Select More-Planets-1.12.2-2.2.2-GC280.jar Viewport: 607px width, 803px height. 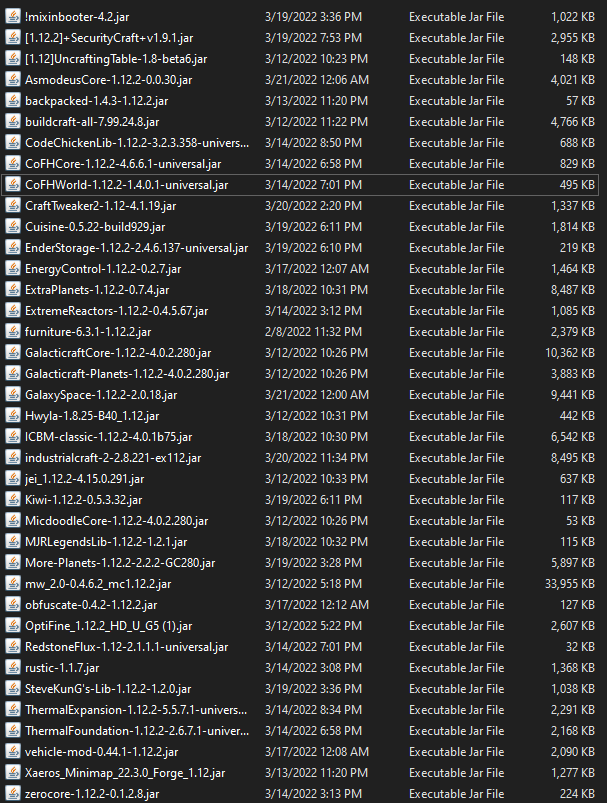point(120,563)
